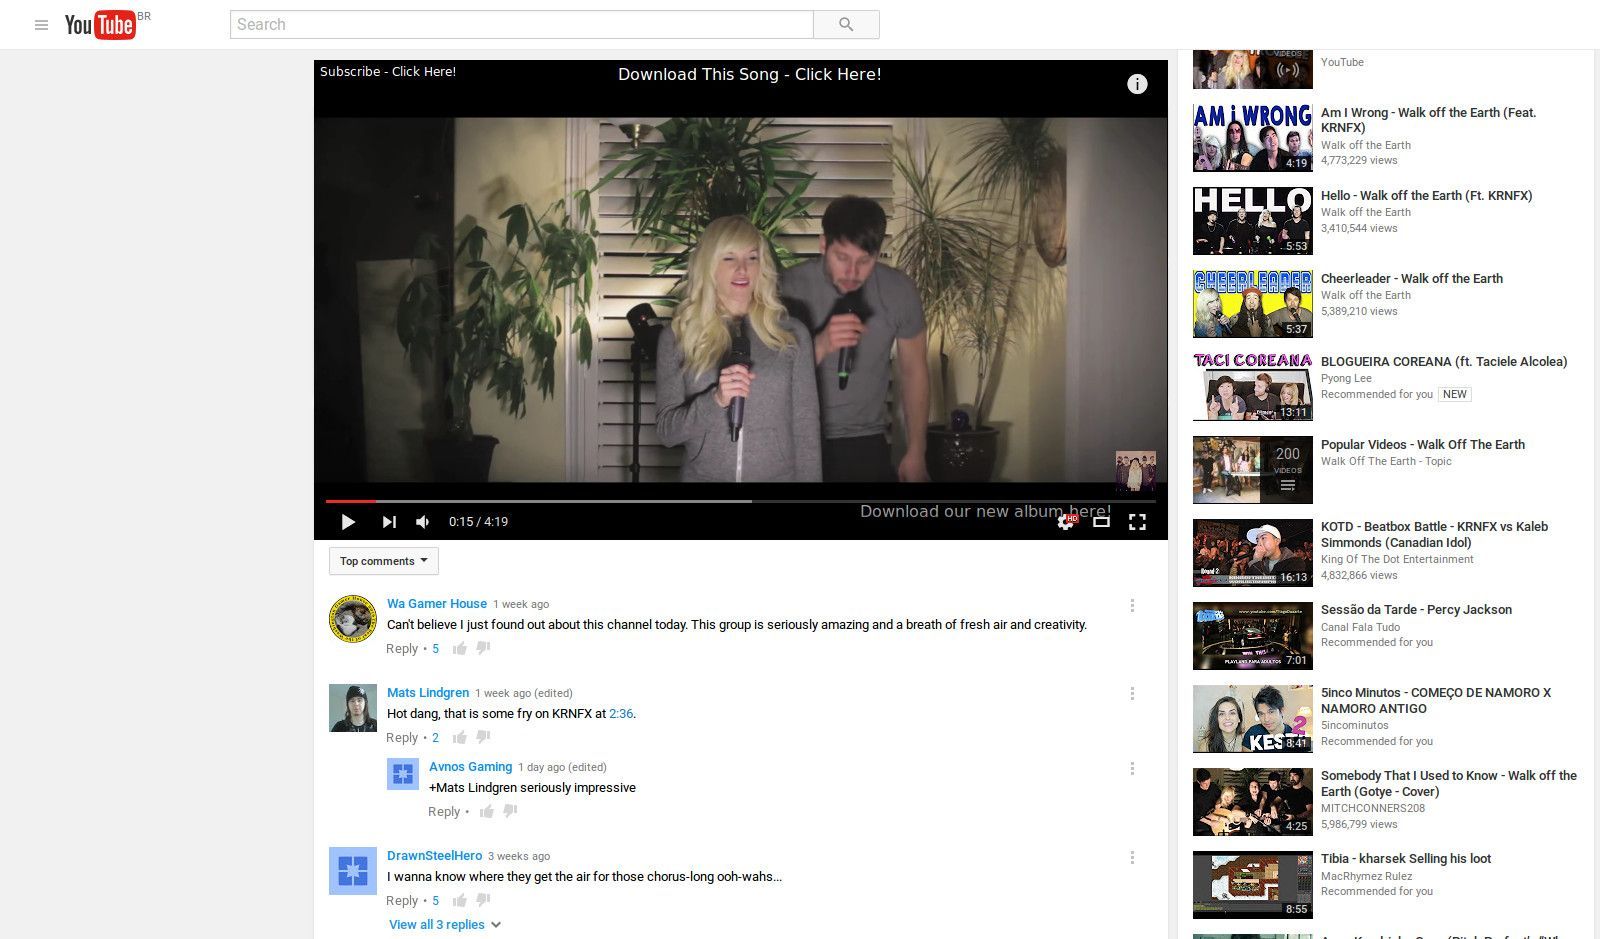The image size is (1600, 939).
Task: Open video settings gear
Action: (x=1066, y=521)
